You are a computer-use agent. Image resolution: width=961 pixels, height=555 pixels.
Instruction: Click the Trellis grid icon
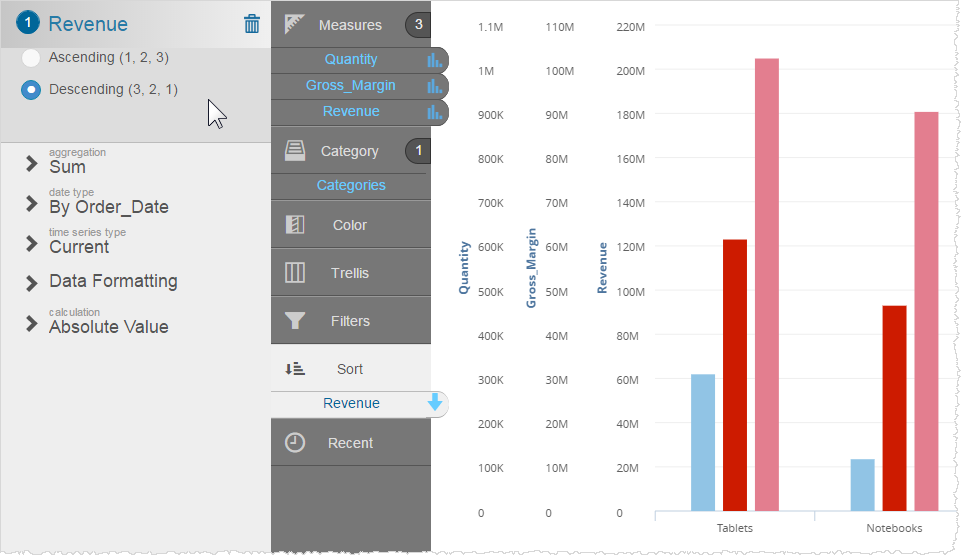coord(295,273)
